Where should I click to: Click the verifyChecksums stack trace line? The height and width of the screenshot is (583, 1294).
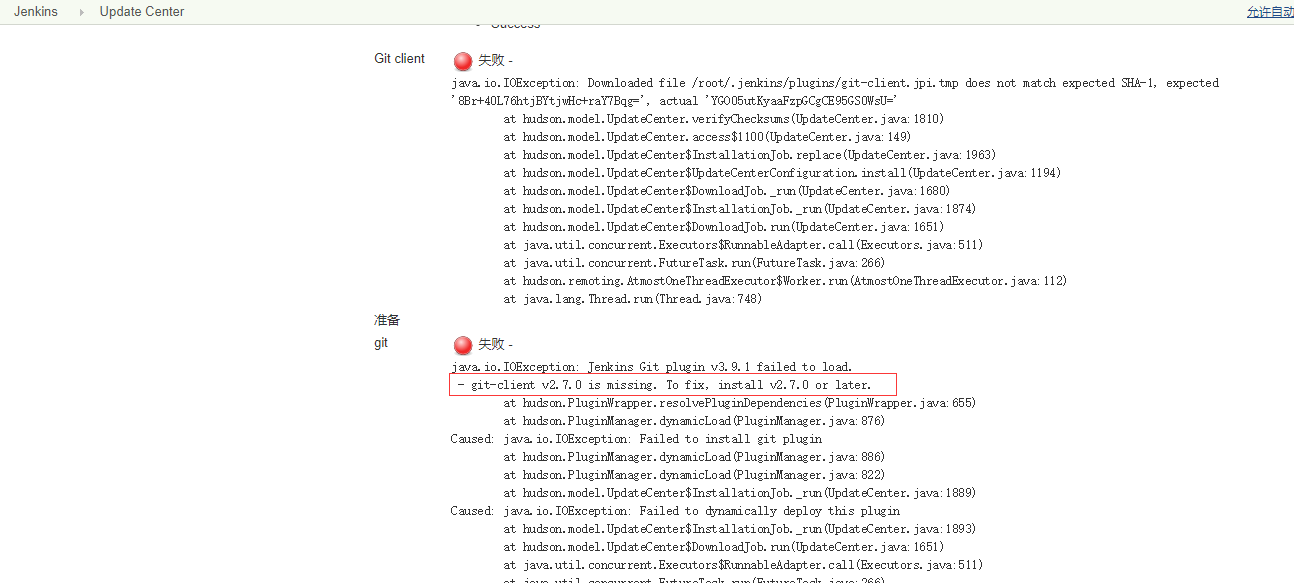tap(724, 119)
